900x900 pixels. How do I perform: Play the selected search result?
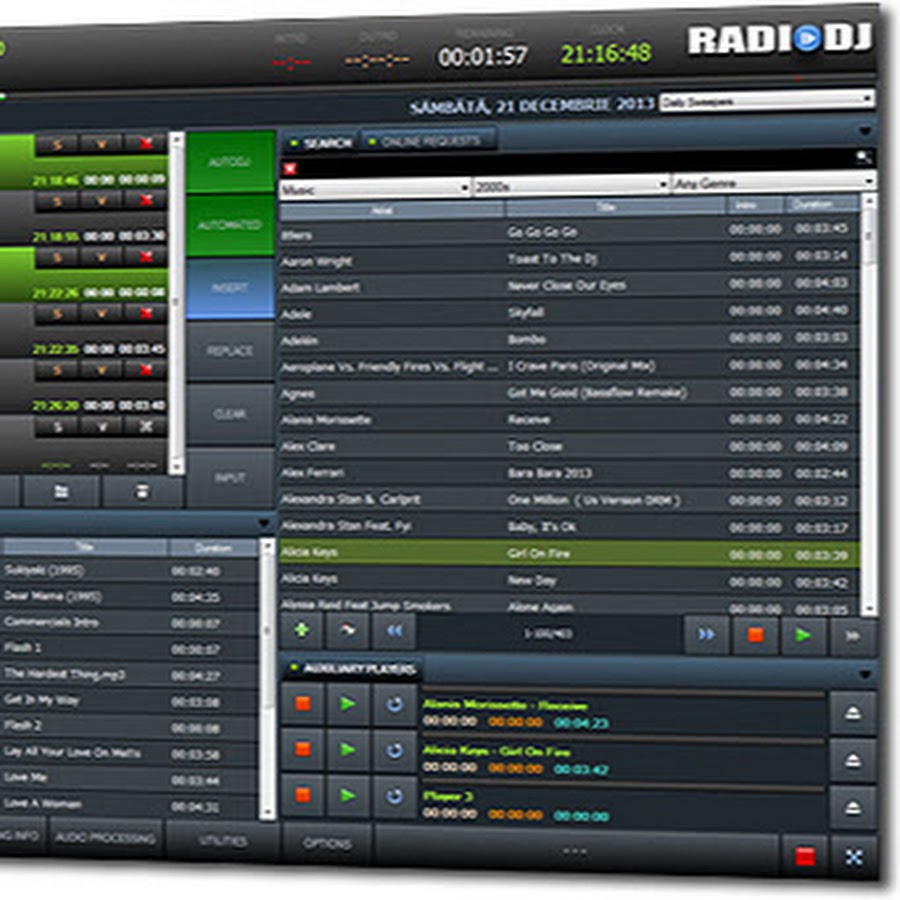pos(803,635)
